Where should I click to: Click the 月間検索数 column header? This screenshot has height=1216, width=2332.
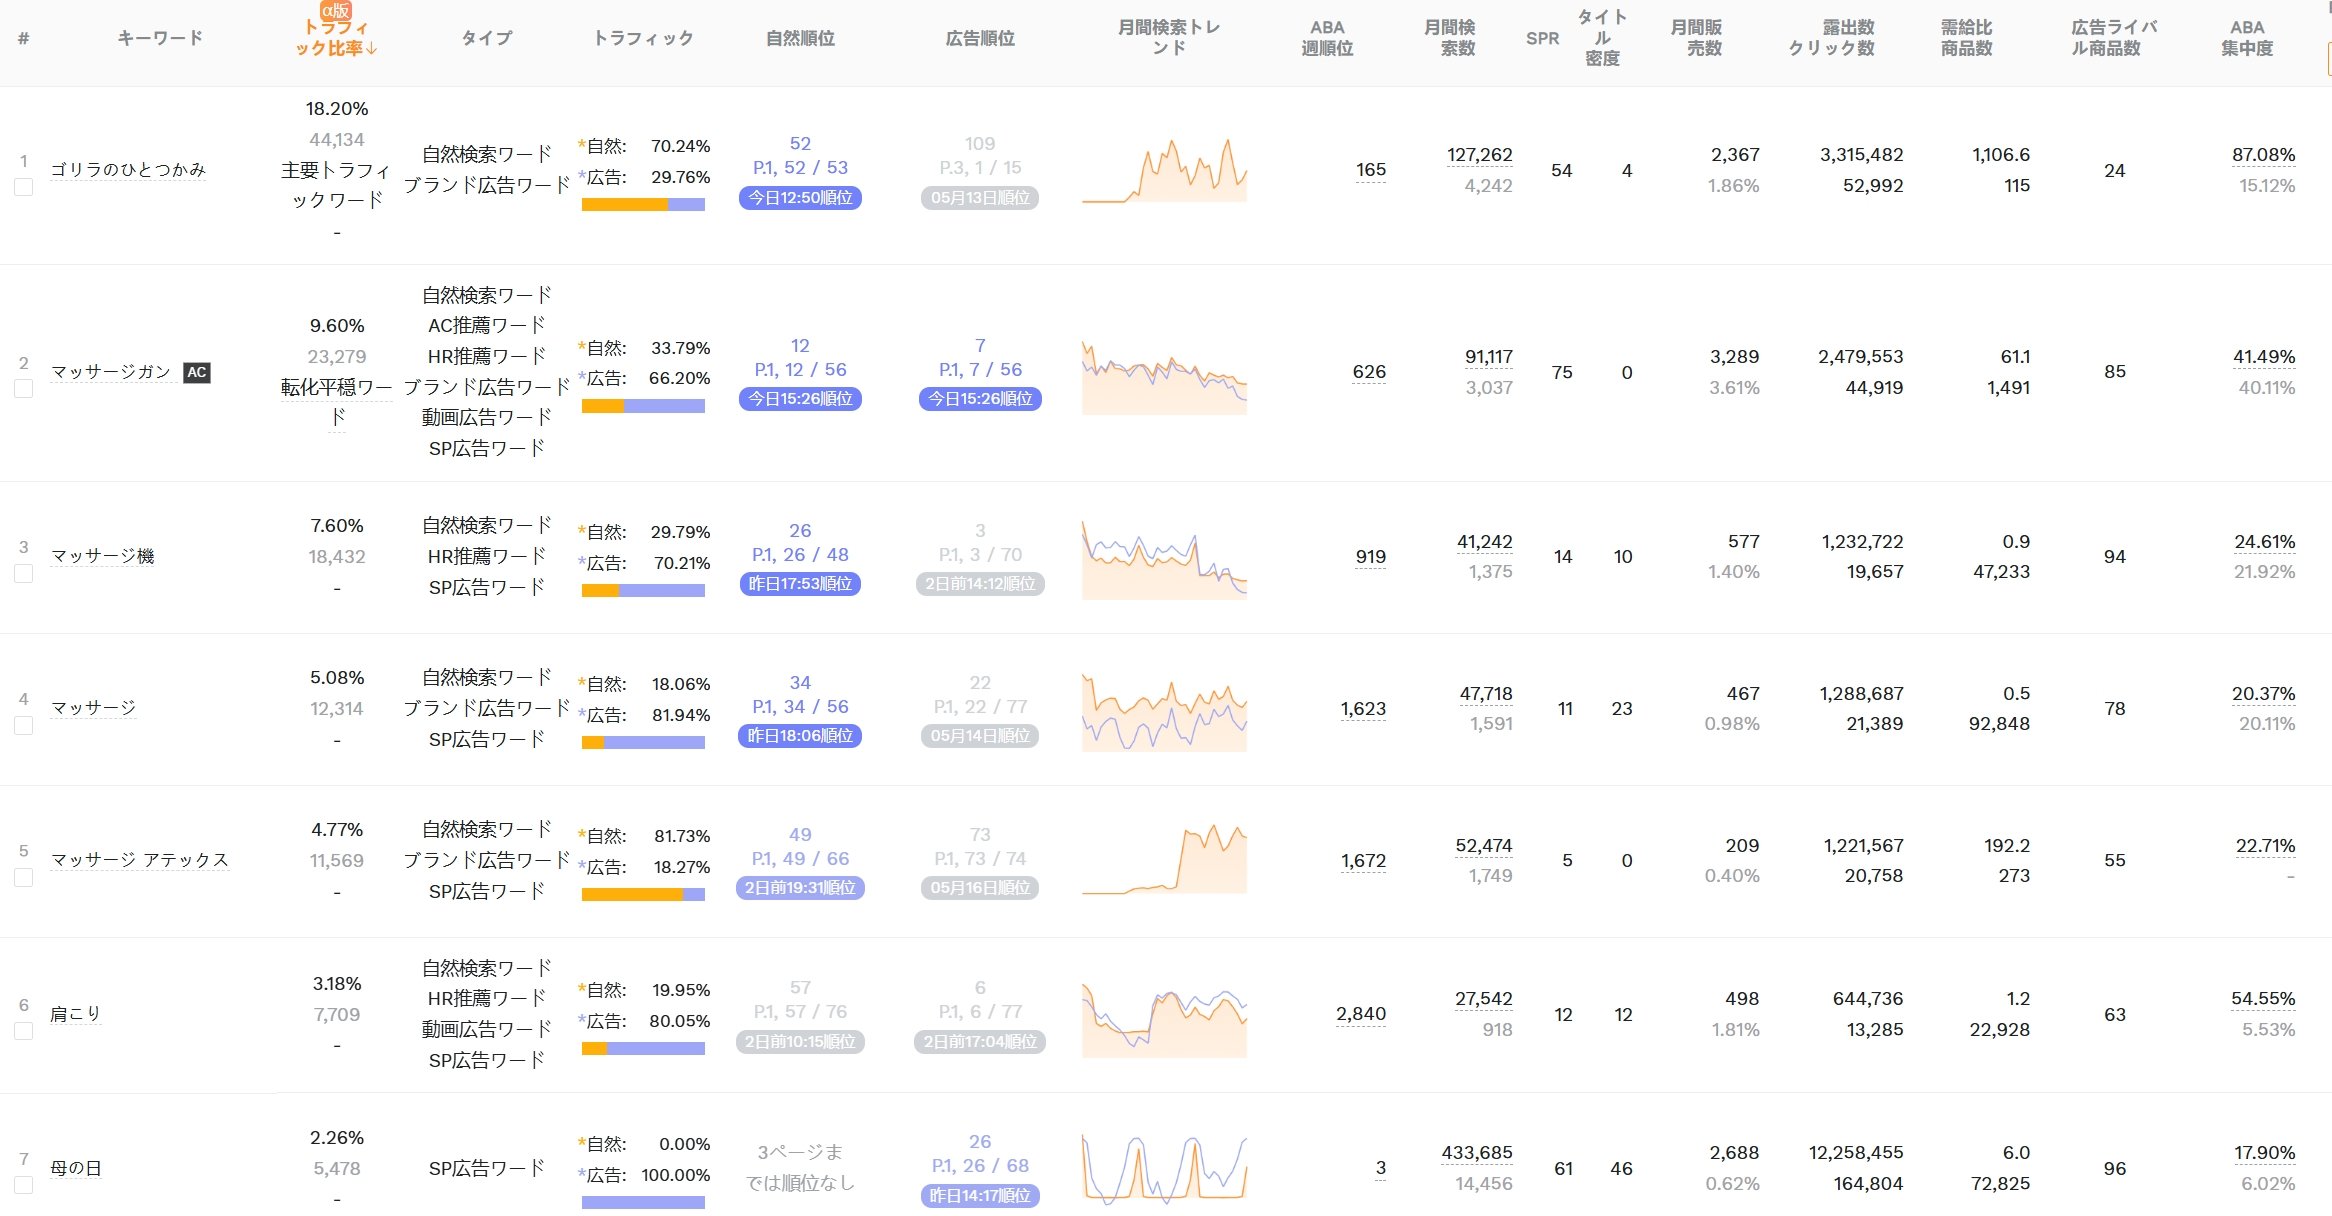(1449, 38)
